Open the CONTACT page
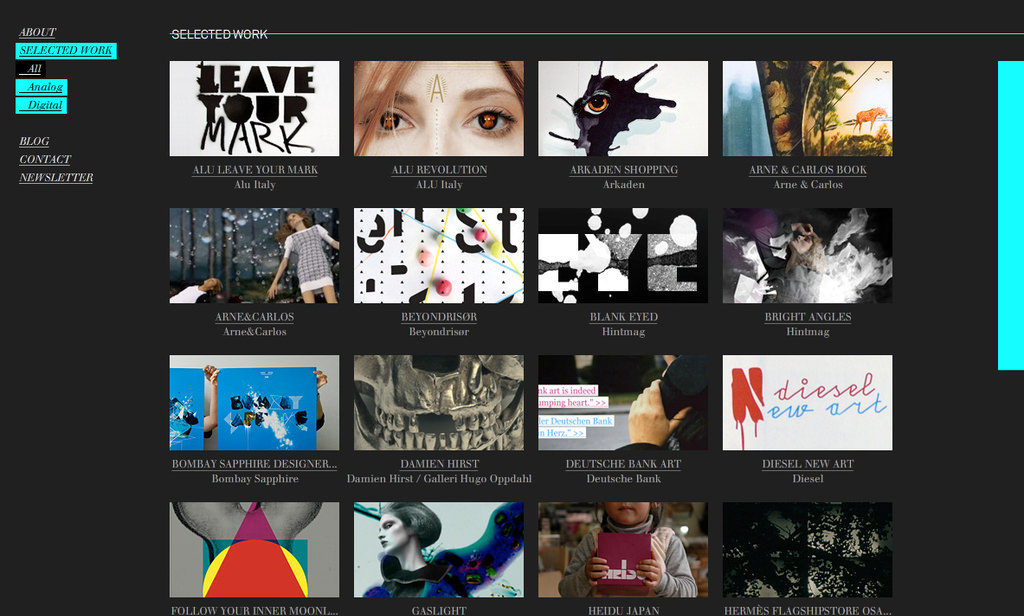The height and width of the screenshot is (616, 1024). 44,159
